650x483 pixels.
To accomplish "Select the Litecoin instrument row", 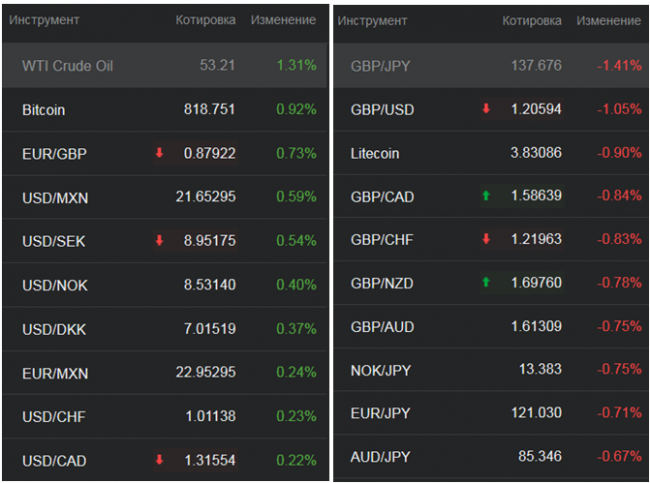I will [375, 153].
